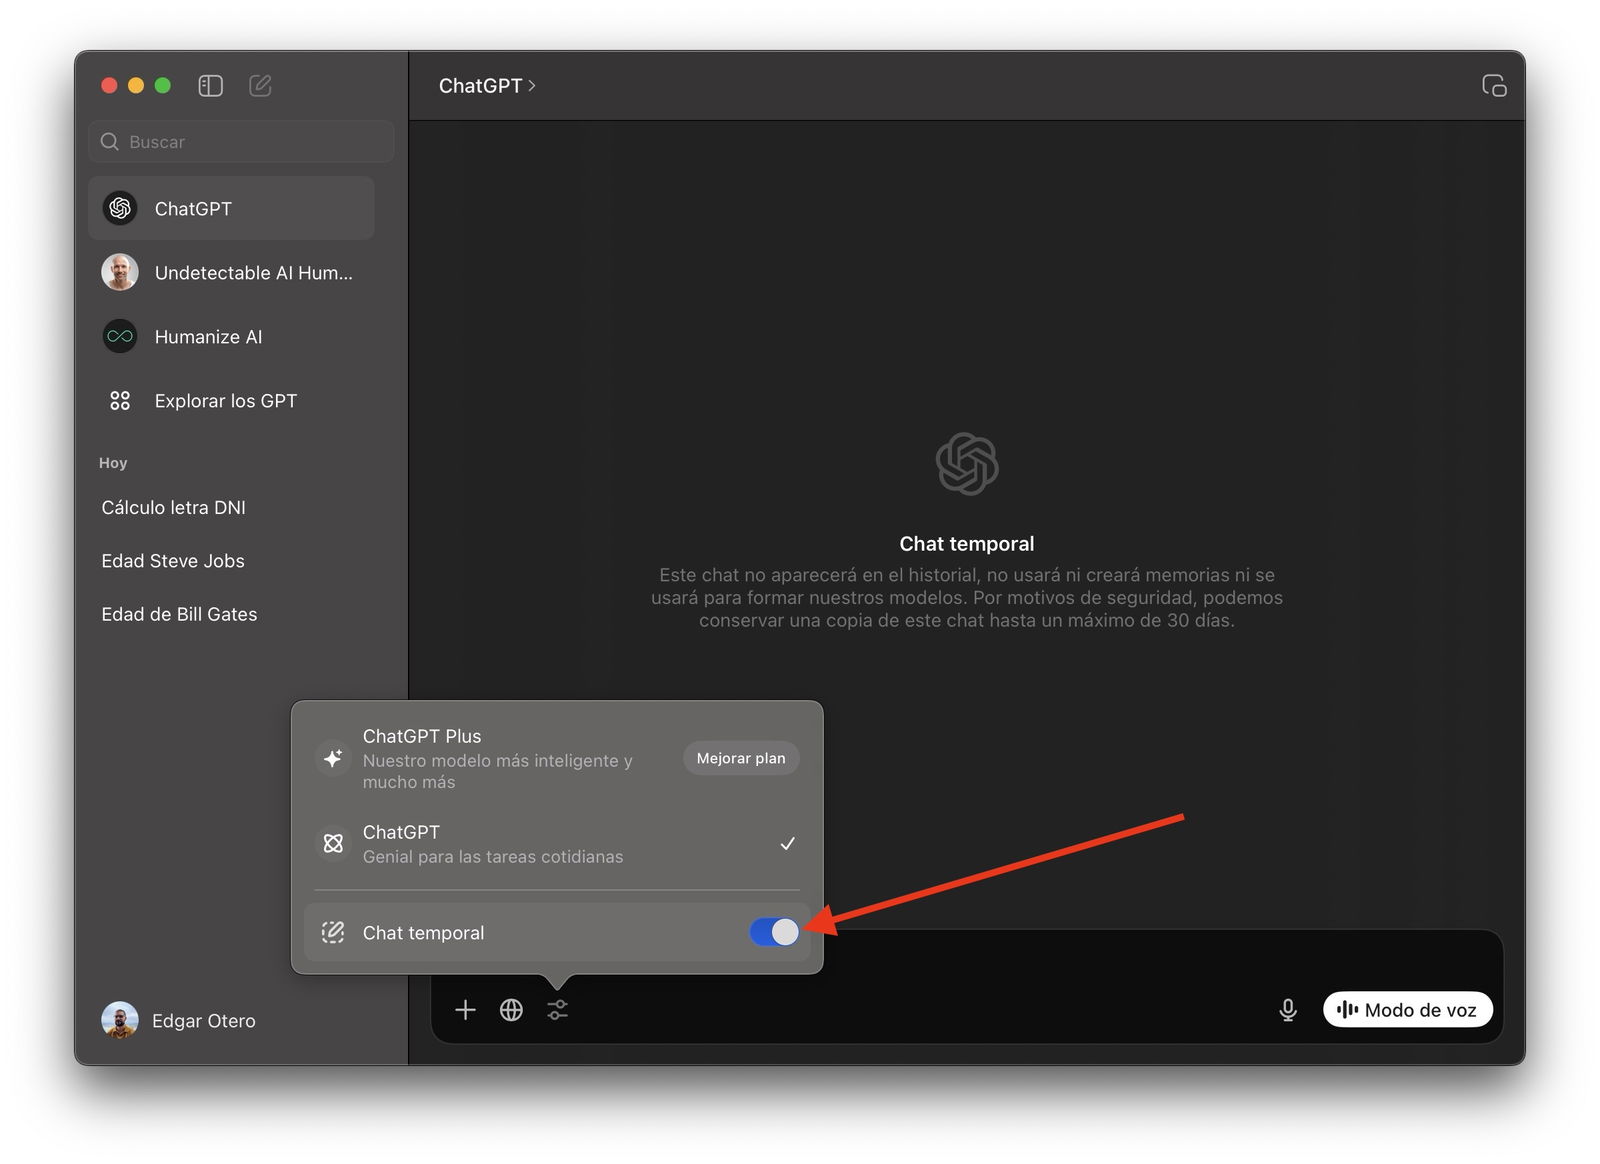This screenshot has height=1164, width=1600.
Task: Open the companion window icon at top right
Action: tap(1494, 86)
